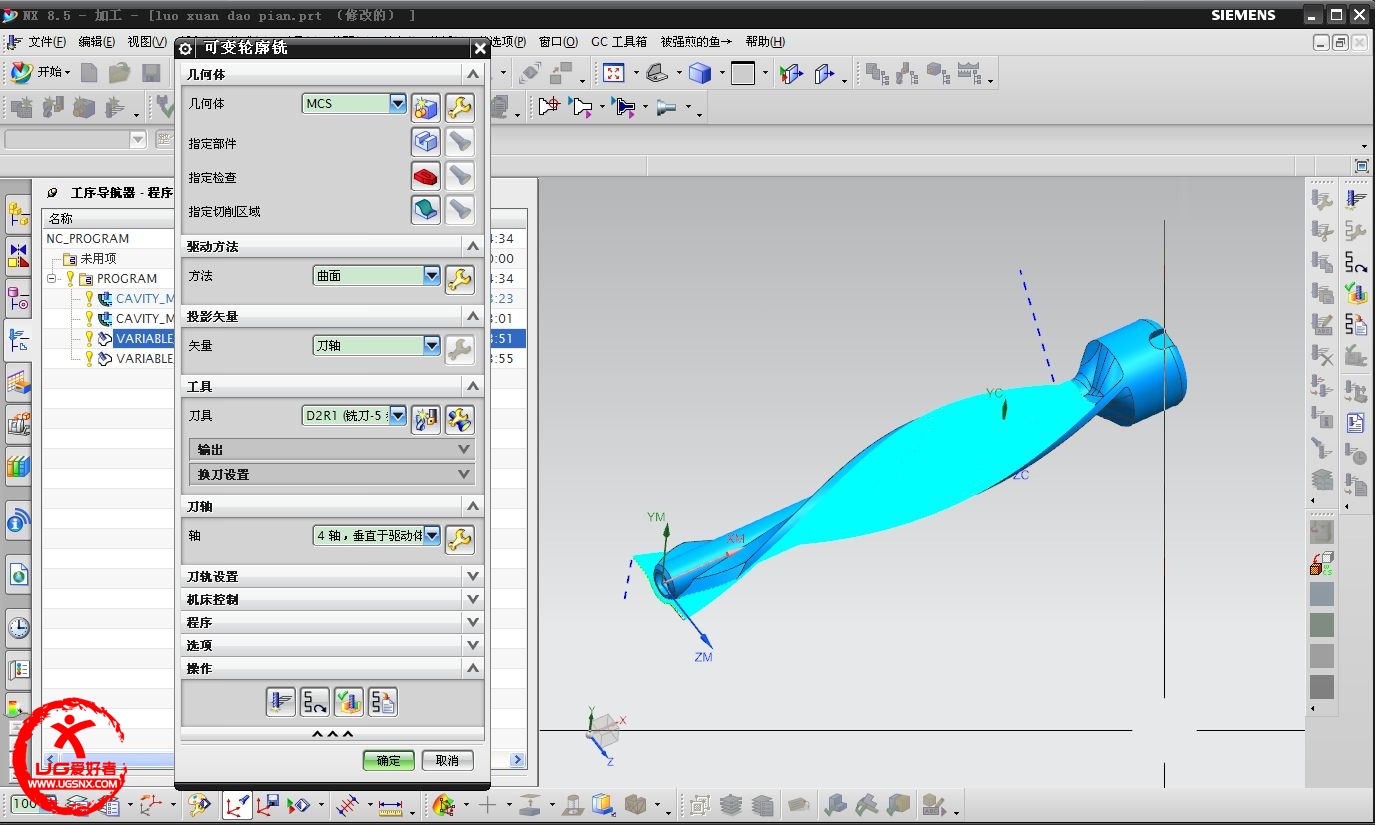The image size is (1375, 825).
Task: Open the 开始 start button
Action: tap(41, 72)
